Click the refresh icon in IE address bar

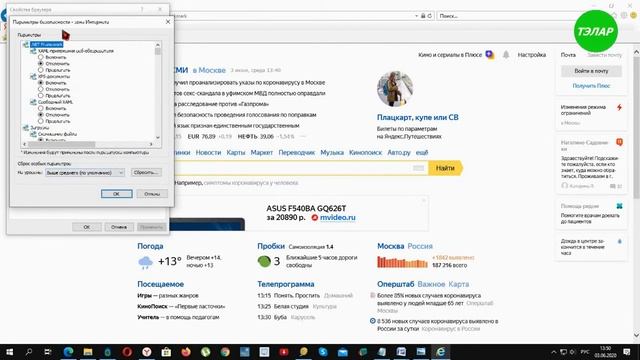coord(429,16)
